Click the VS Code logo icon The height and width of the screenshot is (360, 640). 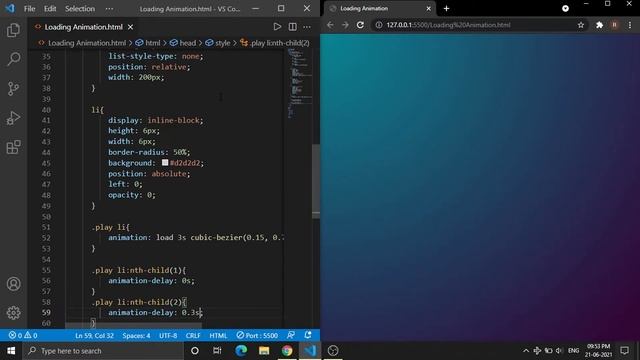(10, 8)
